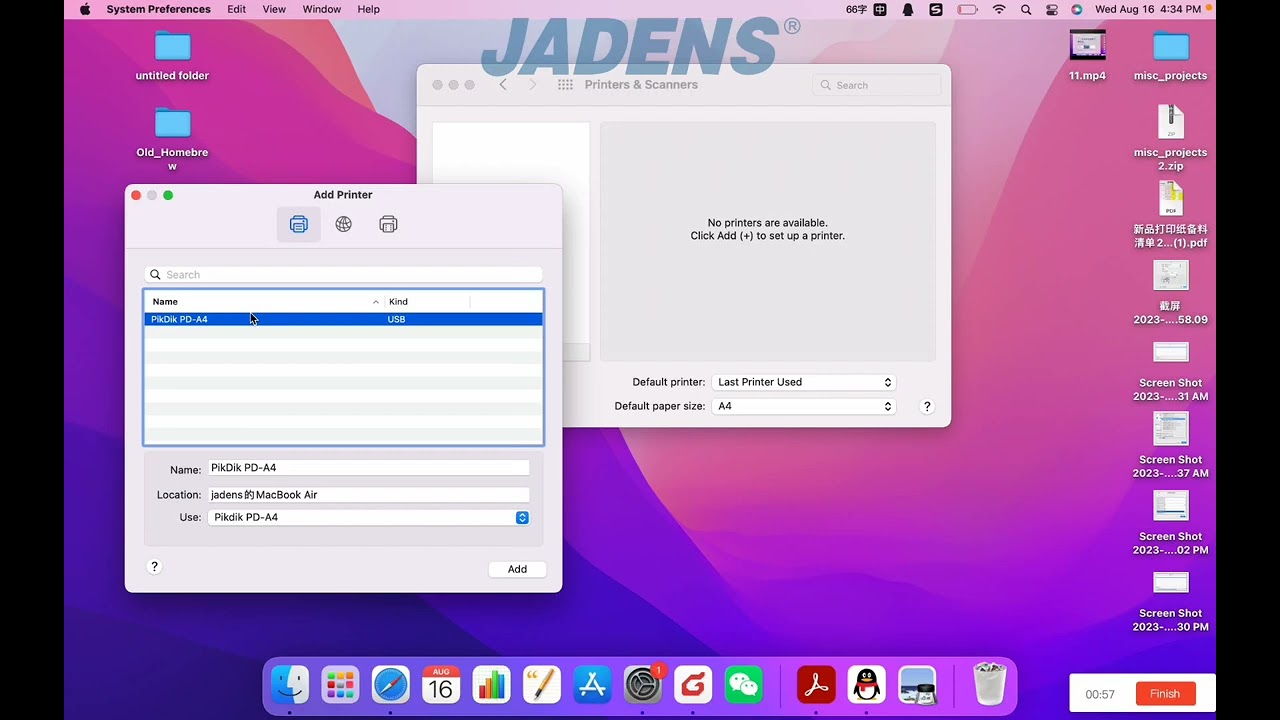
Task: Open QQ from the Dock
Action: point(867,685)
